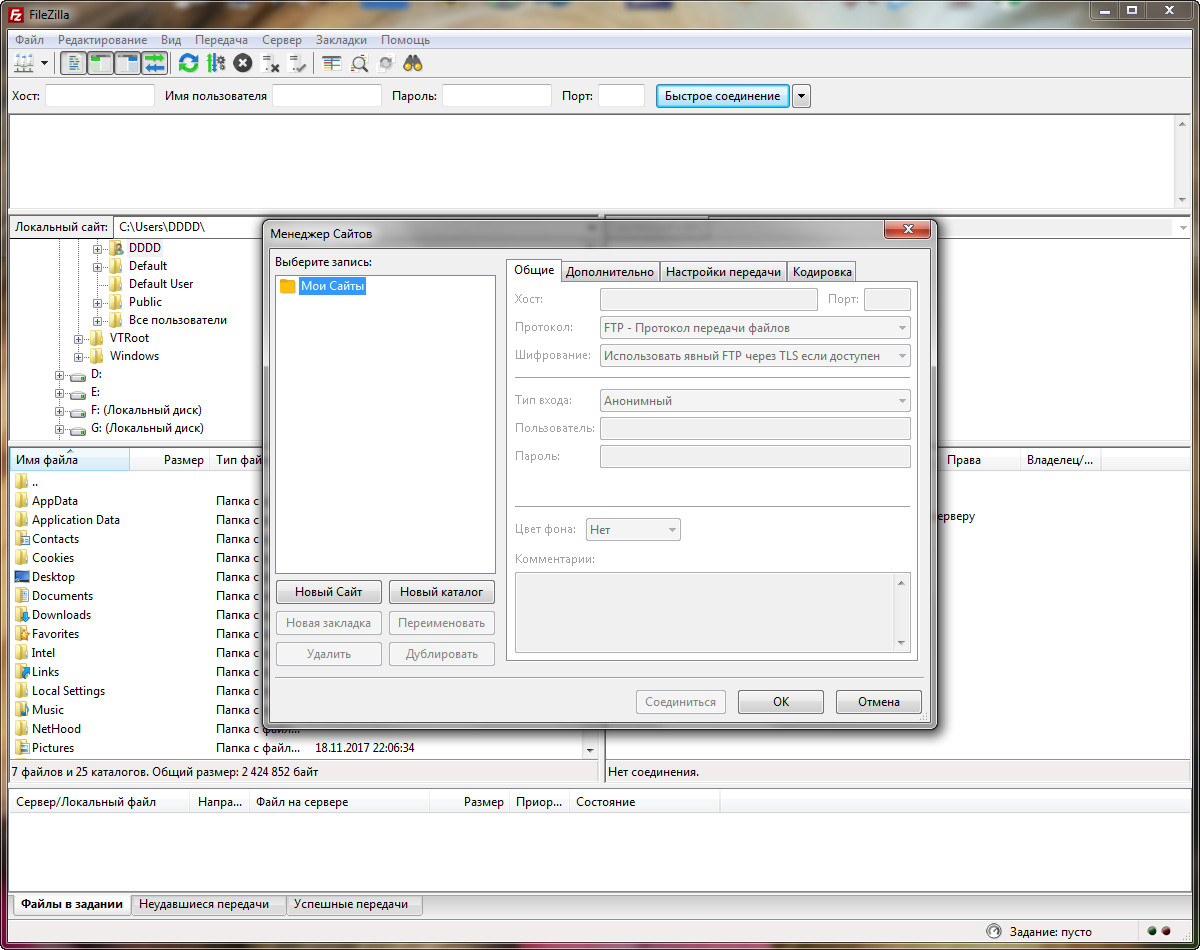Expand the DDDD folder in local tree
This screenshot has height=950, width=1200.
[98, 248]
